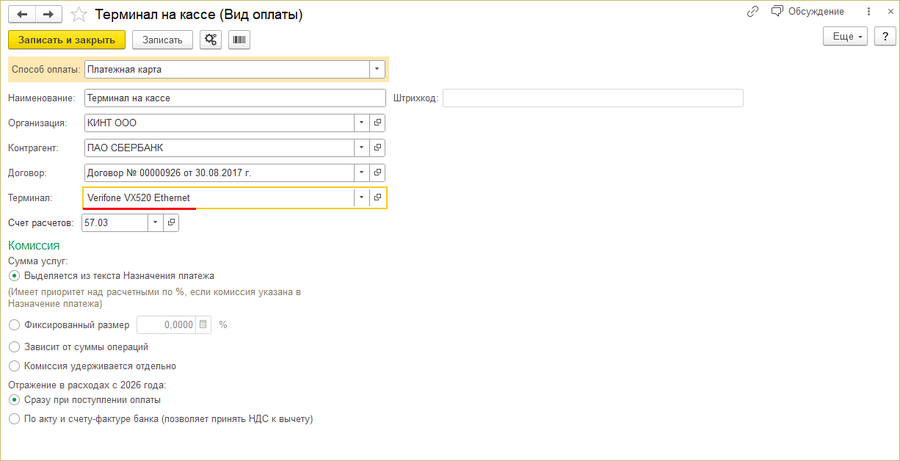Click the barcode icon in toolbar
900x461 pixels.
[x=239, y=40]
